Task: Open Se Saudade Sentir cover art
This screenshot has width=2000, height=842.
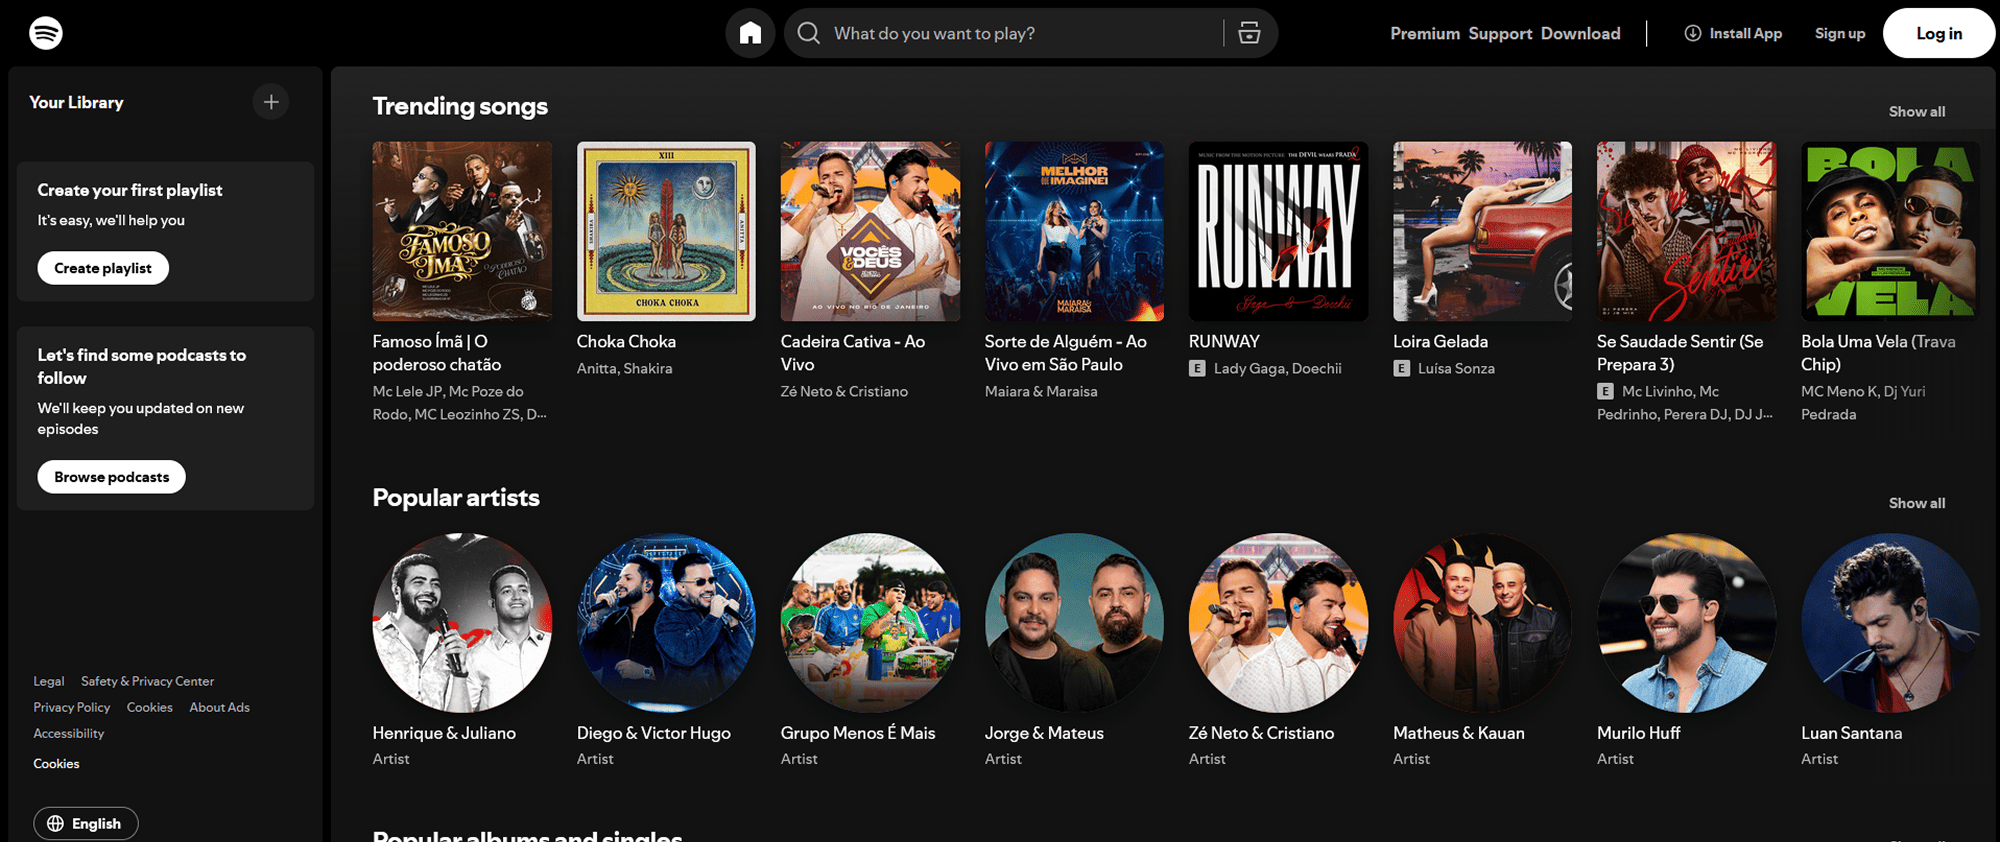Action: click(1686, 231)
